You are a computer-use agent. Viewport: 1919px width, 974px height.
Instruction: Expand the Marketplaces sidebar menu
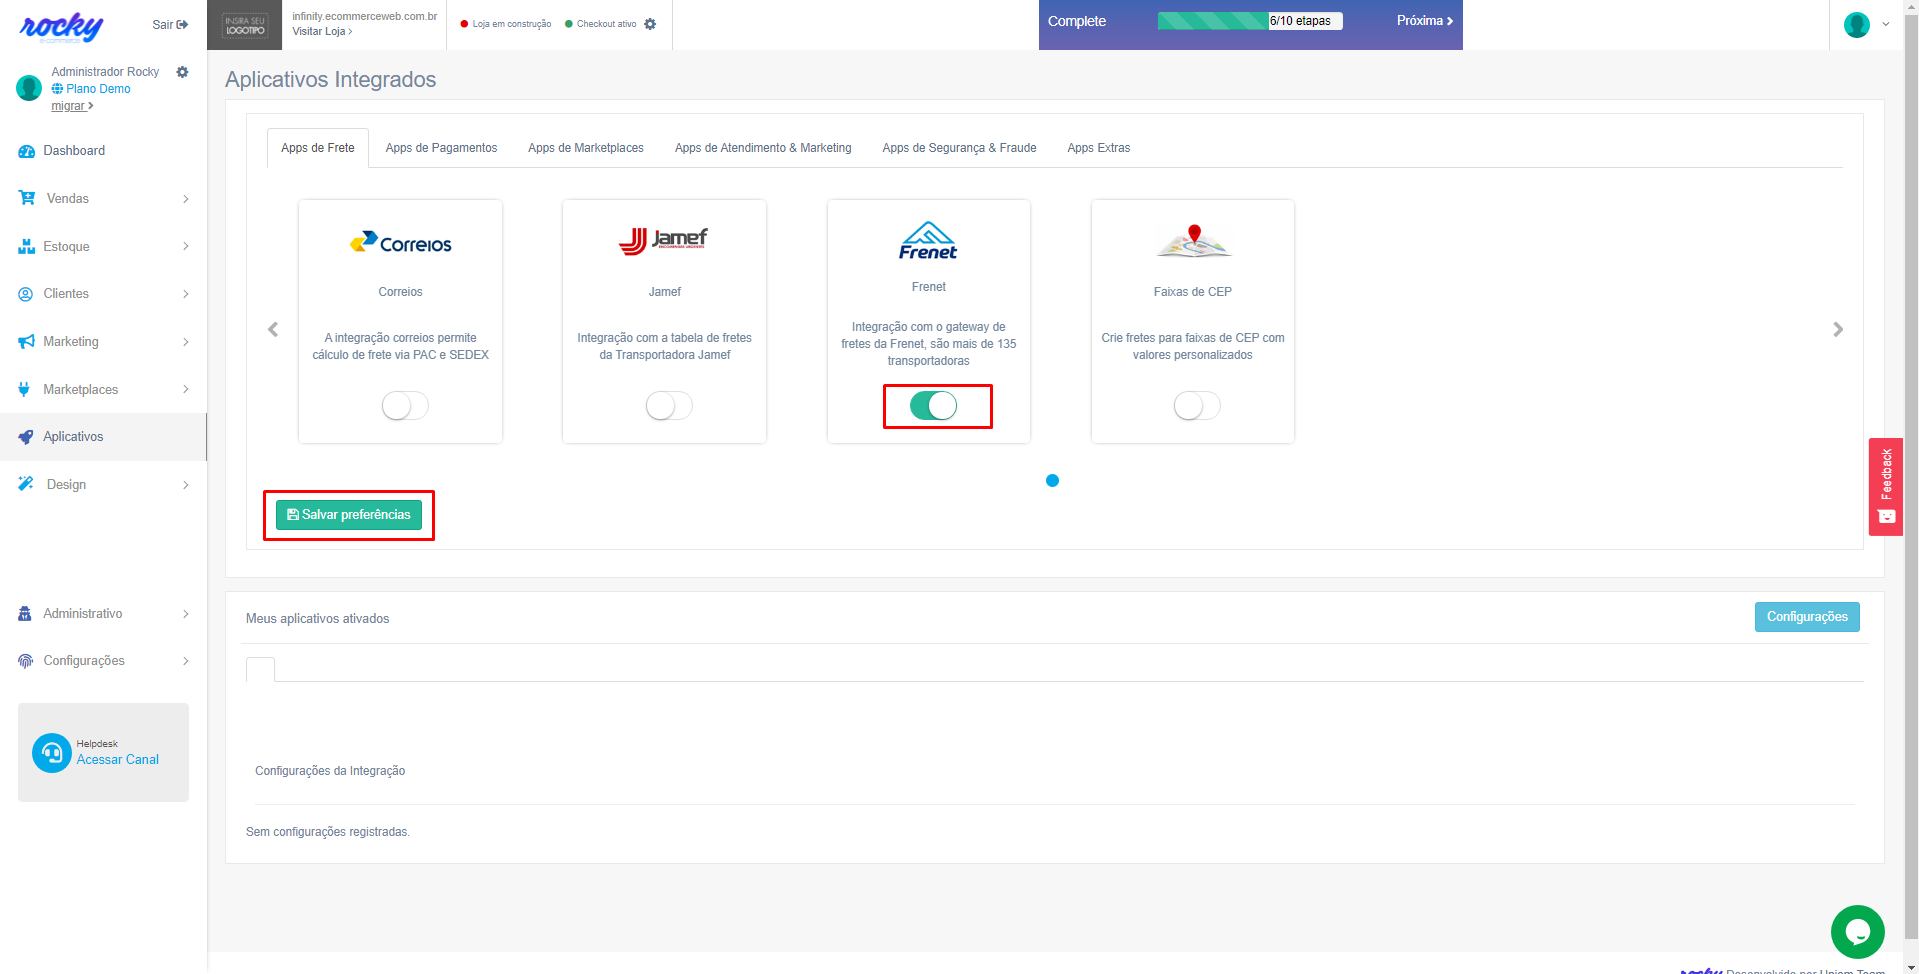pyautogui.click(x=103, y=389)
